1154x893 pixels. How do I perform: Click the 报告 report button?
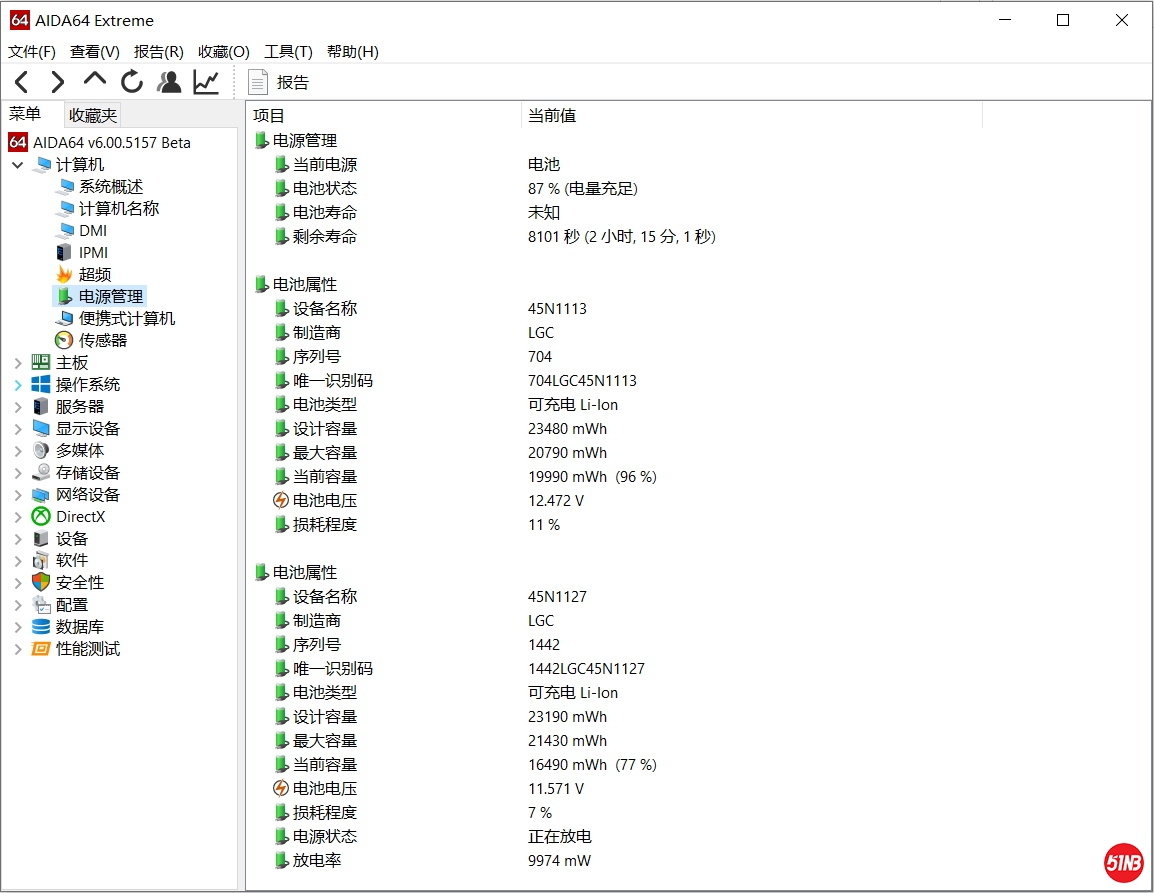point(279,83)
